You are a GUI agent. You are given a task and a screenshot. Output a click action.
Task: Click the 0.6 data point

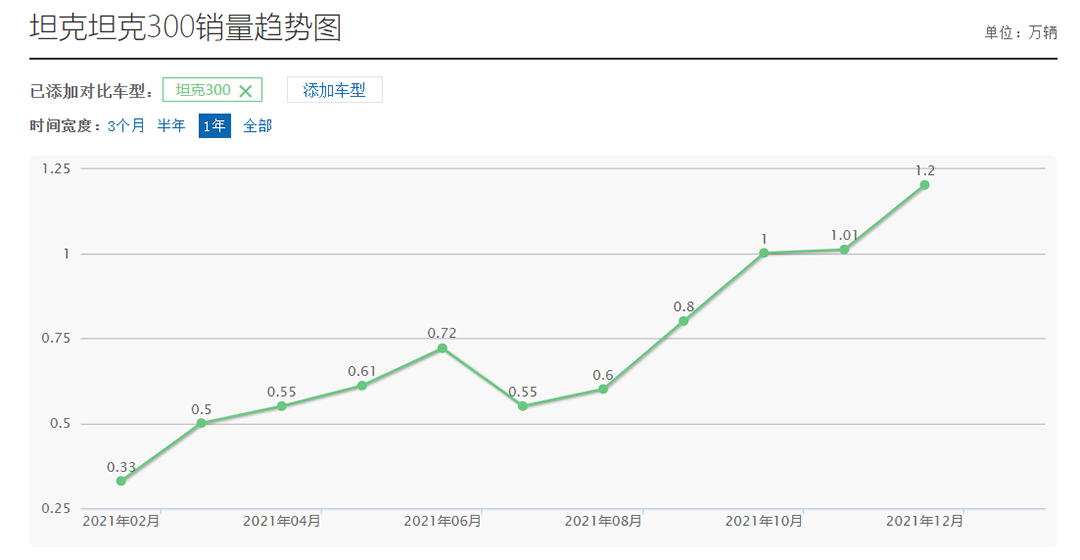pyautogui.click(x=603, y=389)
